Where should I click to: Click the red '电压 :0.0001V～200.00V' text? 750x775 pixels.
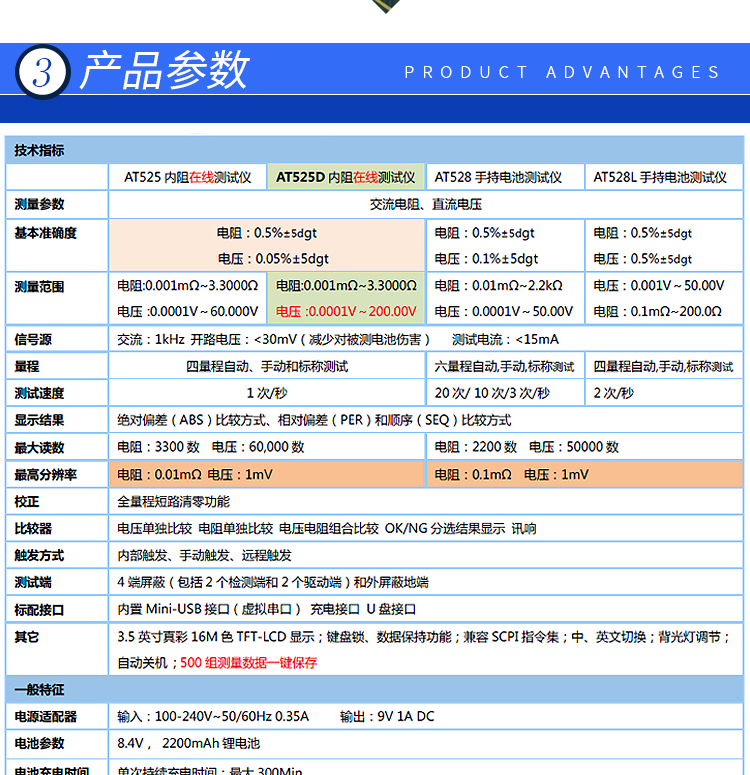(346, 311)
